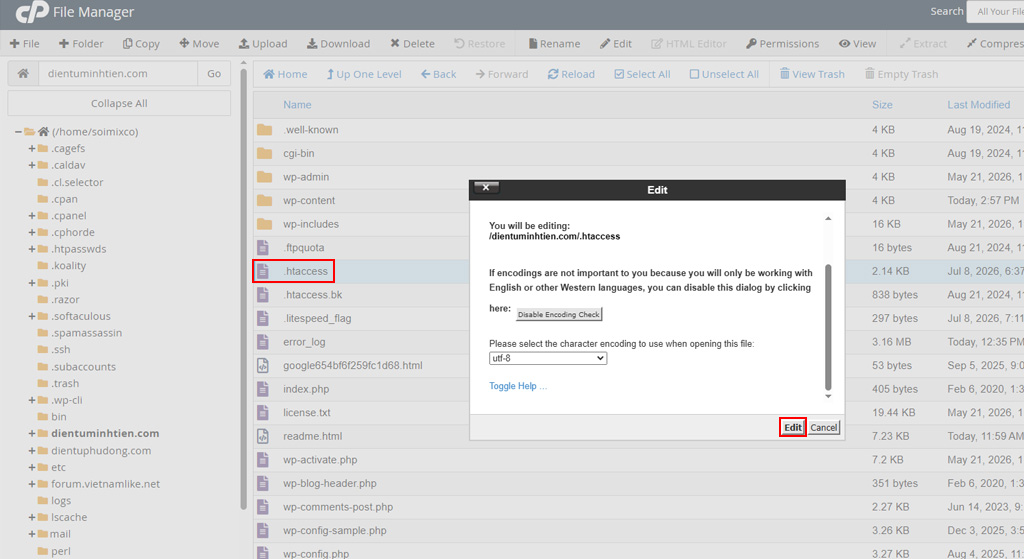
Task: Sort files by the Size column header
Action: tap(882, 104)
